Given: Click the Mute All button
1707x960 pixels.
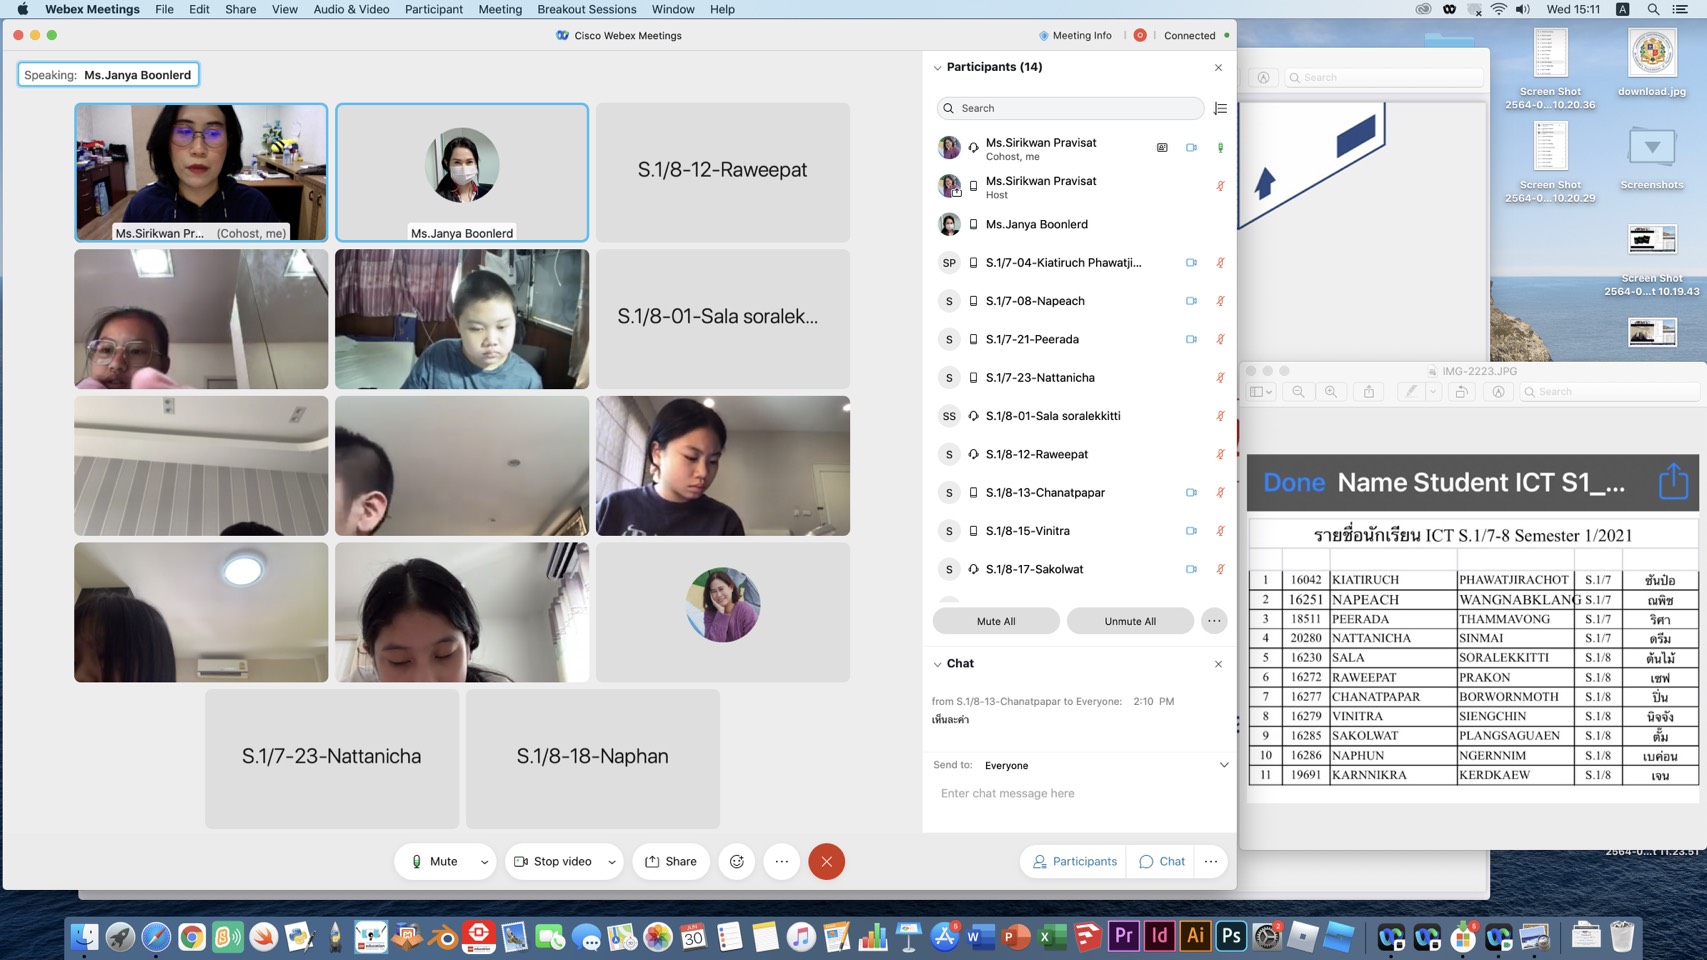Looking at the screenshot, I should pos(996,621).
